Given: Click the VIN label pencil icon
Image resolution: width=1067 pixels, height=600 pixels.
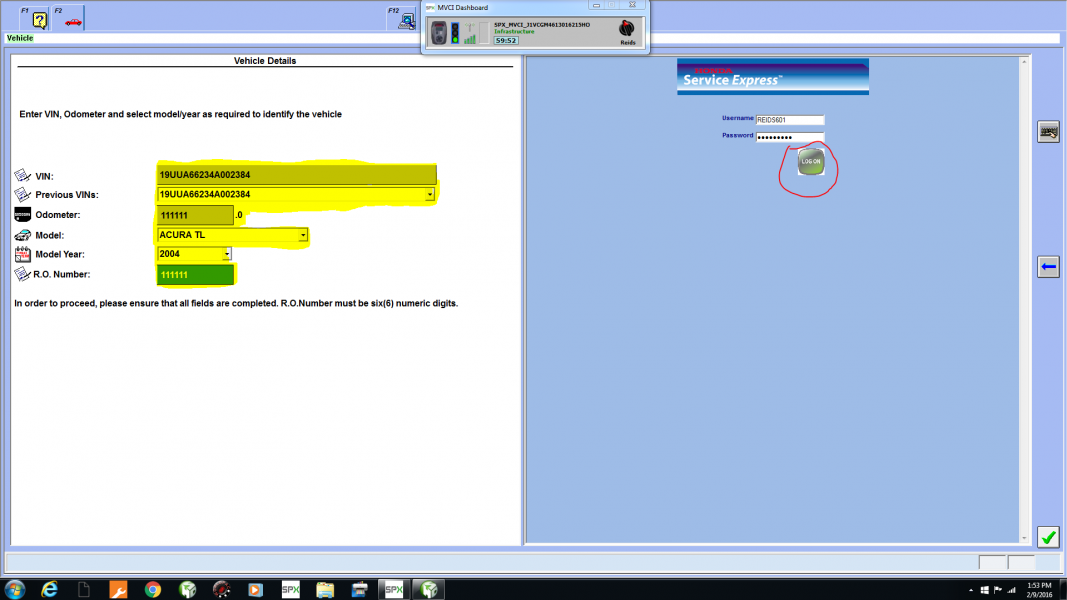Looking at the screenshot, I should tap(22, 176).
